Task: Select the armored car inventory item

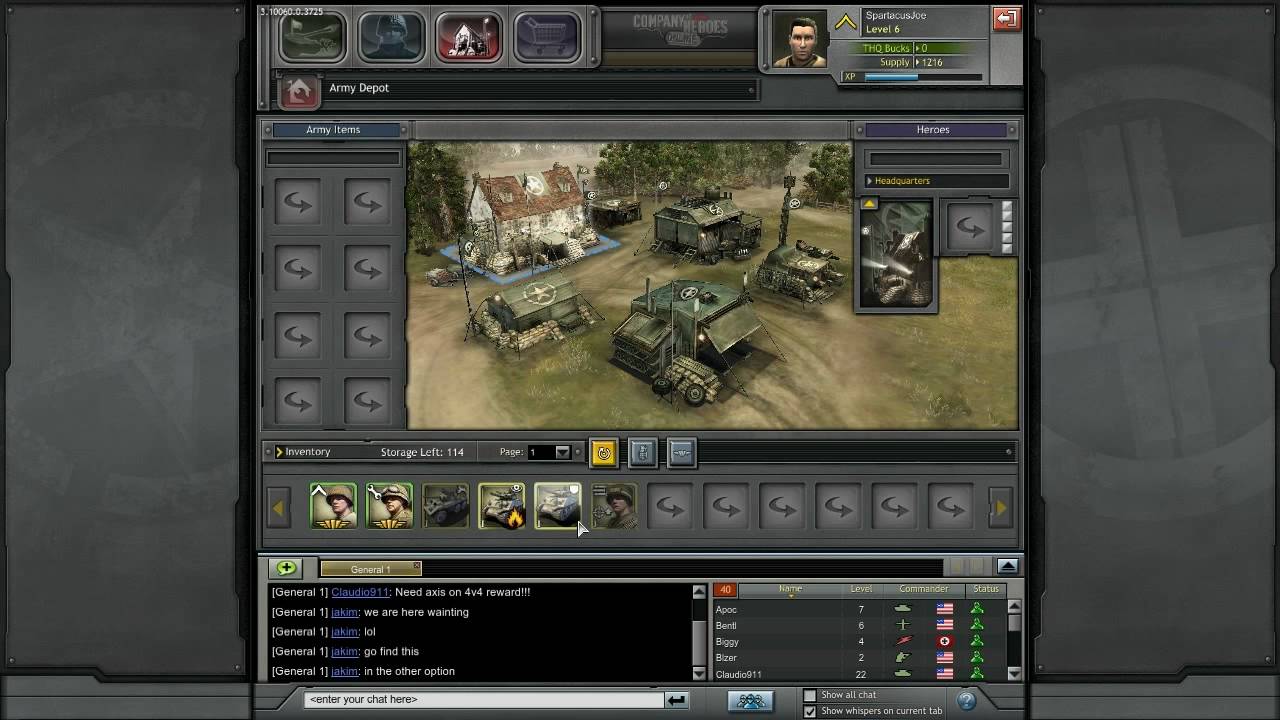Action: (x=445, y=506)
